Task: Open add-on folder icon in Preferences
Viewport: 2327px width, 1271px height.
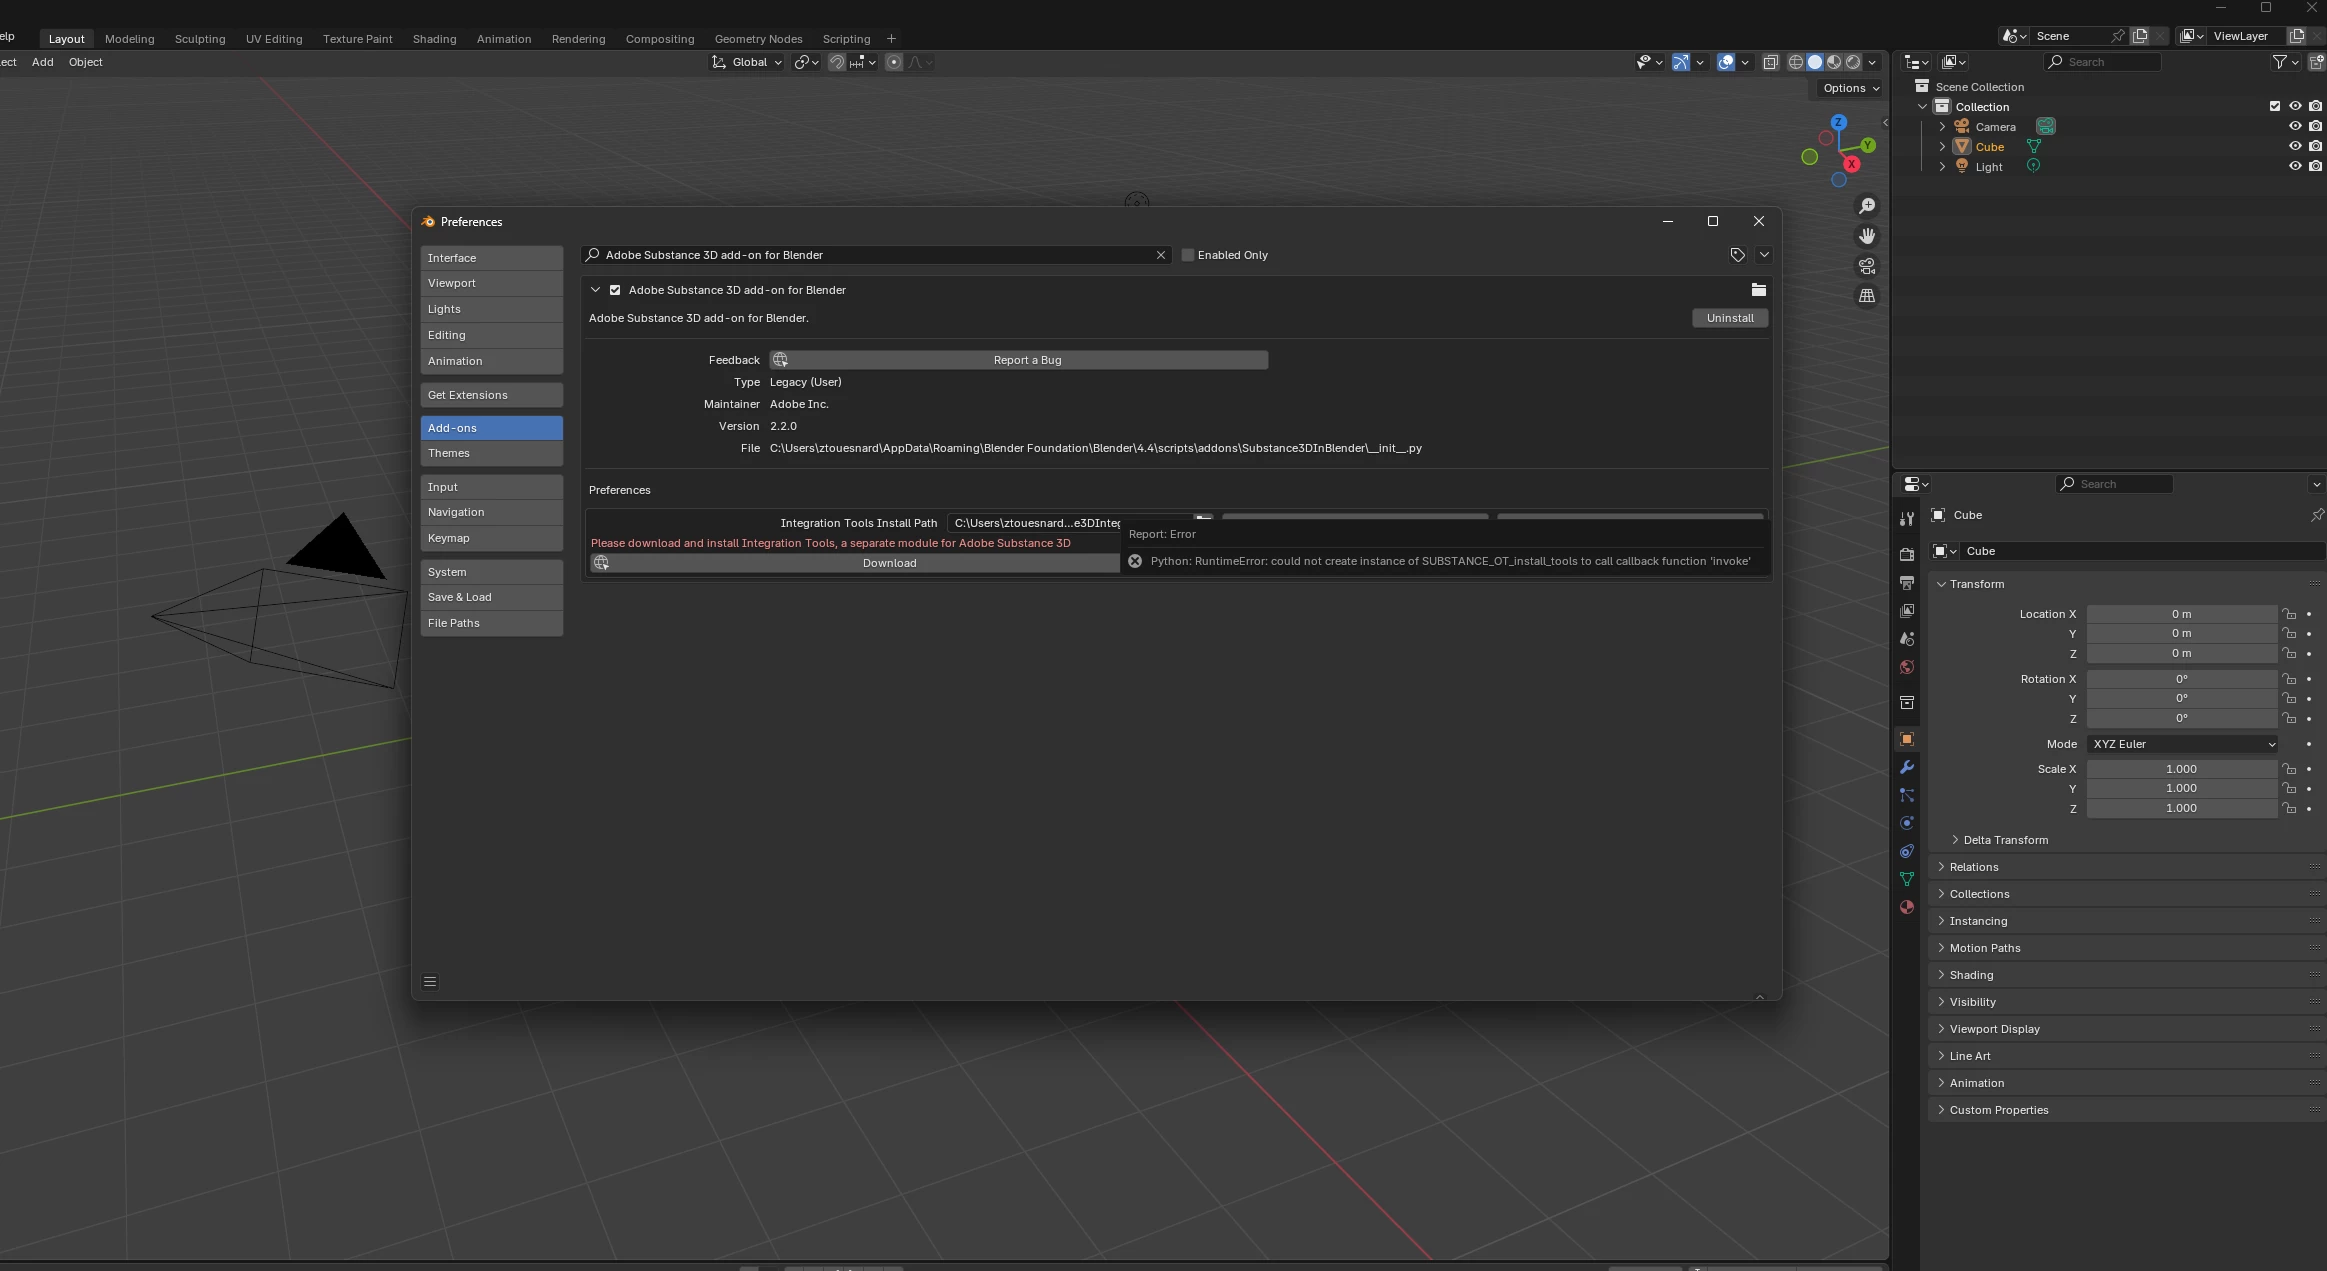Action: click(x=1758, y=290)
